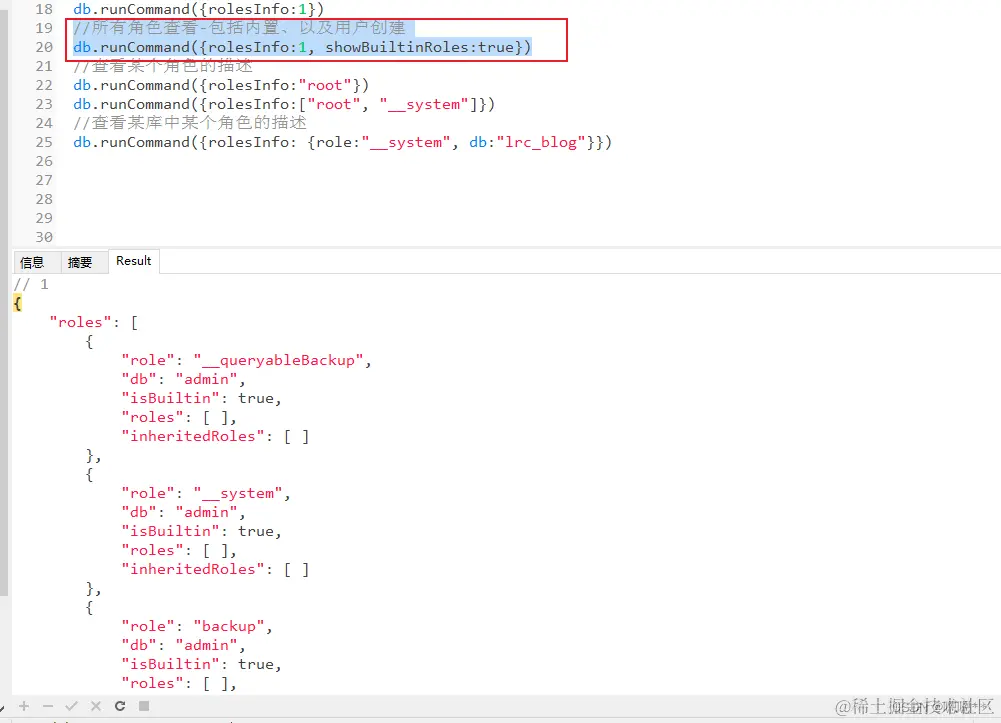The width and height of the screenshot is (1001, 723).
Task: Click the "// 1" result header
Action: point(31,285)
